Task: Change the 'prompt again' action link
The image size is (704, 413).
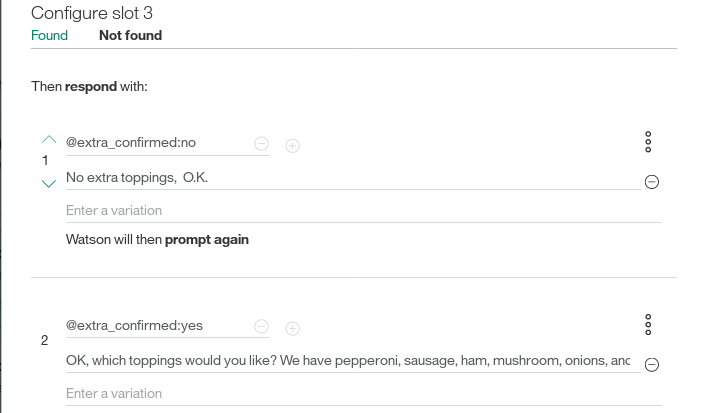Action: coord(207,240)
